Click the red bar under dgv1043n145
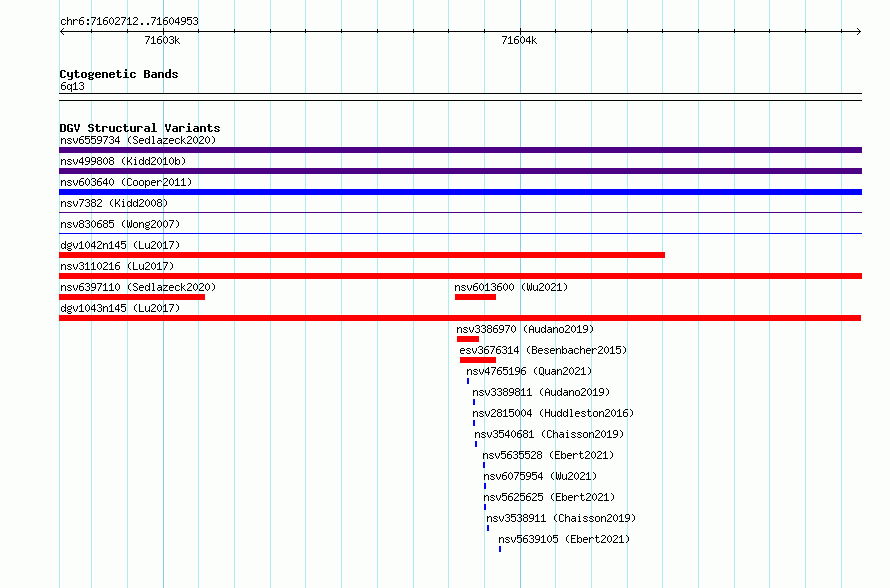 [460, 318]
